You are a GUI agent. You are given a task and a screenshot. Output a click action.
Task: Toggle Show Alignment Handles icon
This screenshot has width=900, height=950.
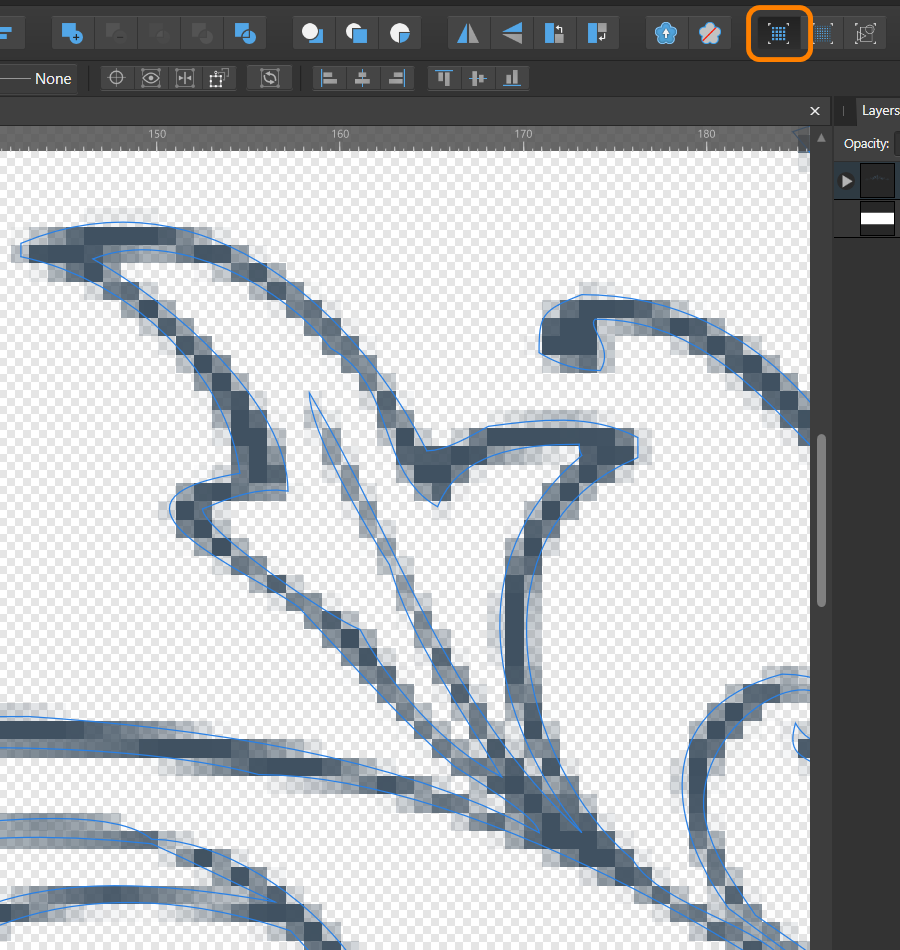(185, 78)
